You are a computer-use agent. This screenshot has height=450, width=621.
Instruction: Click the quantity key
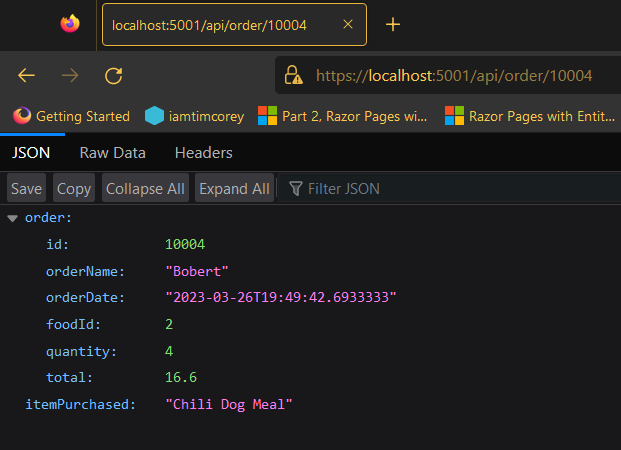point(81,351)
